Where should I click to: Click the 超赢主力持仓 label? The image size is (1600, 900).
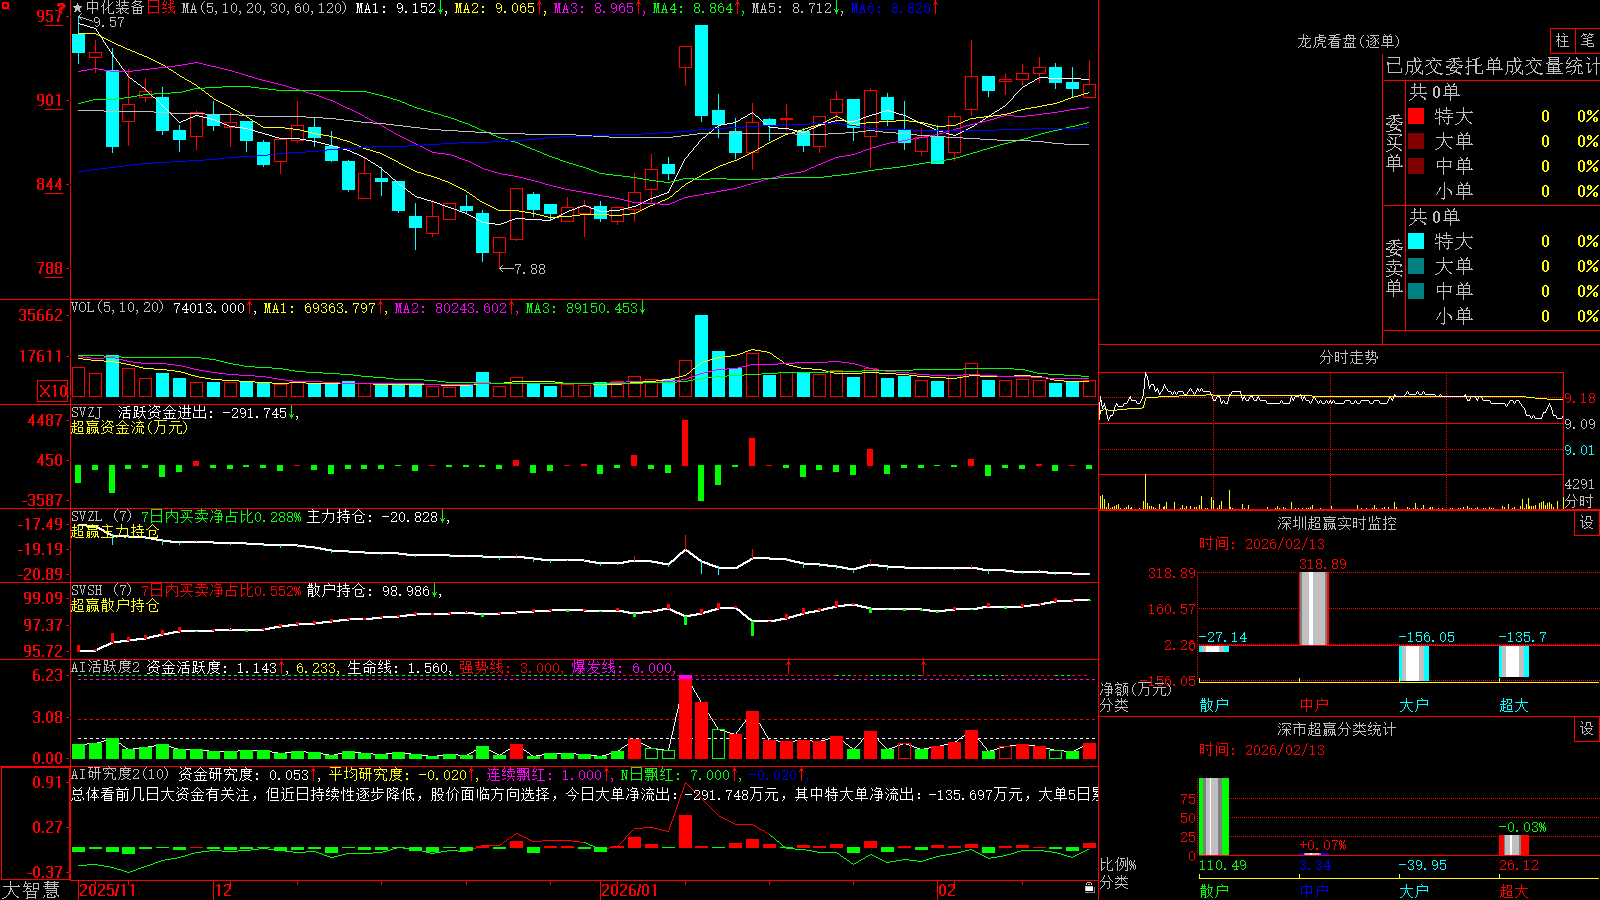point(115,531)
